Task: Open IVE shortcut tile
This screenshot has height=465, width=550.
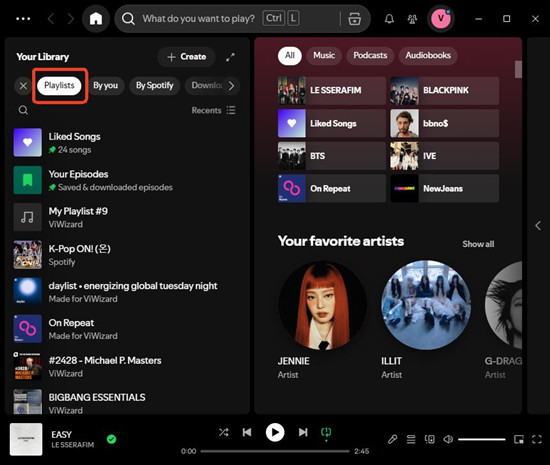Action: (x=445, y=156)
